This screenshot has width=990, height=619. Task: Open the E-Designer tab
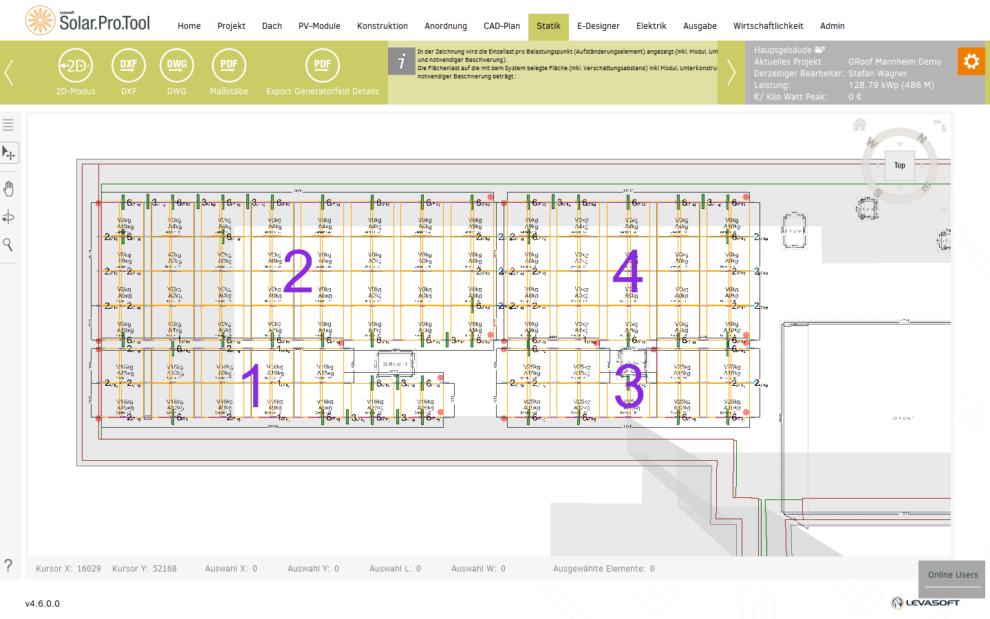pyautogui.click(x=598, y=26)
